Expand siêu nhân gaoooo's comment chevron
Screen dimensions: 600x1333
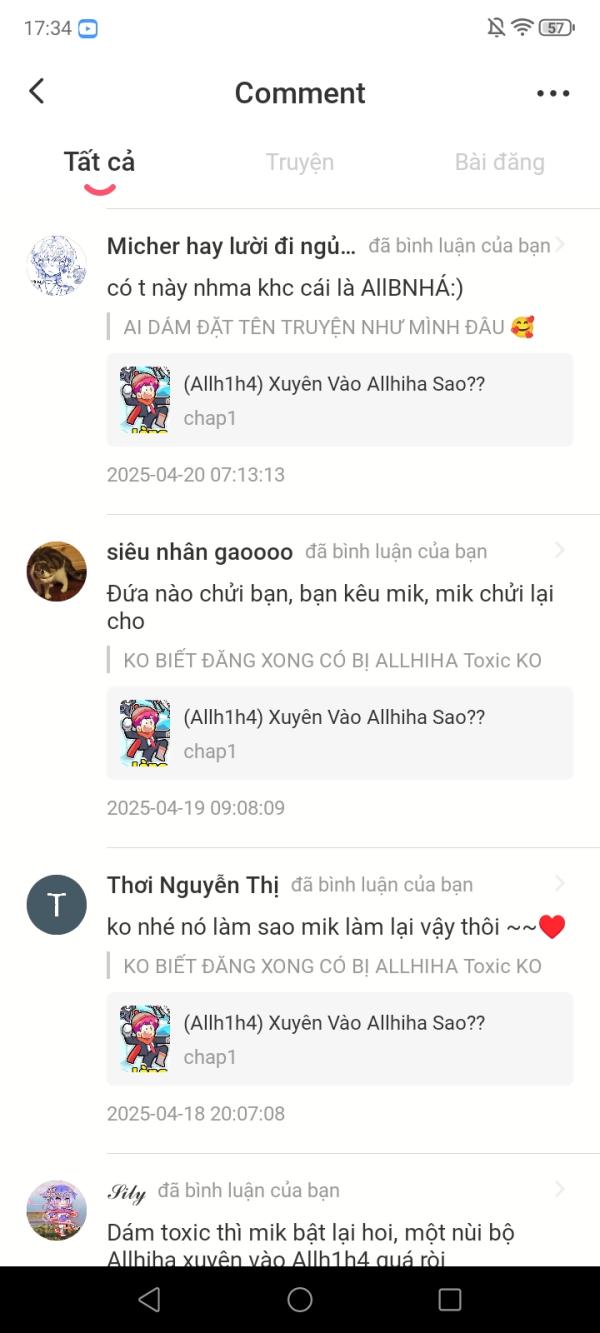pyautogui.click(x=560, y=551)
